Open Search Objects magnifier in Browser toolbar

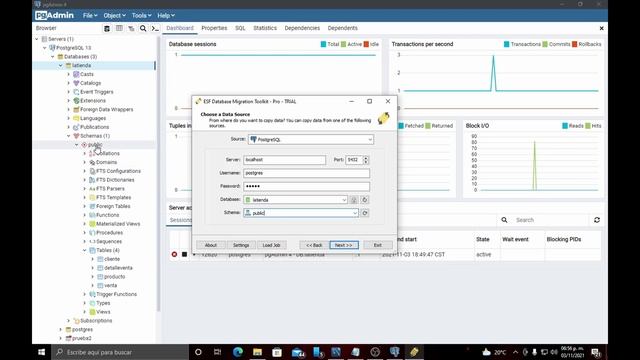click(x=143, y=28)
